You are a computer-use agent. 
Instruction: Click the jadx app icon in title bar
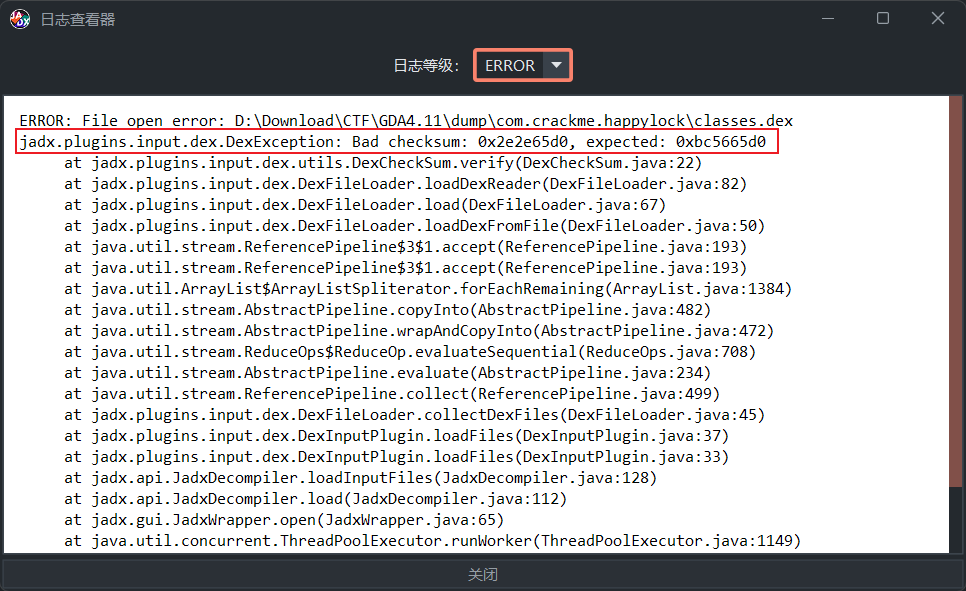tap(20, 19)
